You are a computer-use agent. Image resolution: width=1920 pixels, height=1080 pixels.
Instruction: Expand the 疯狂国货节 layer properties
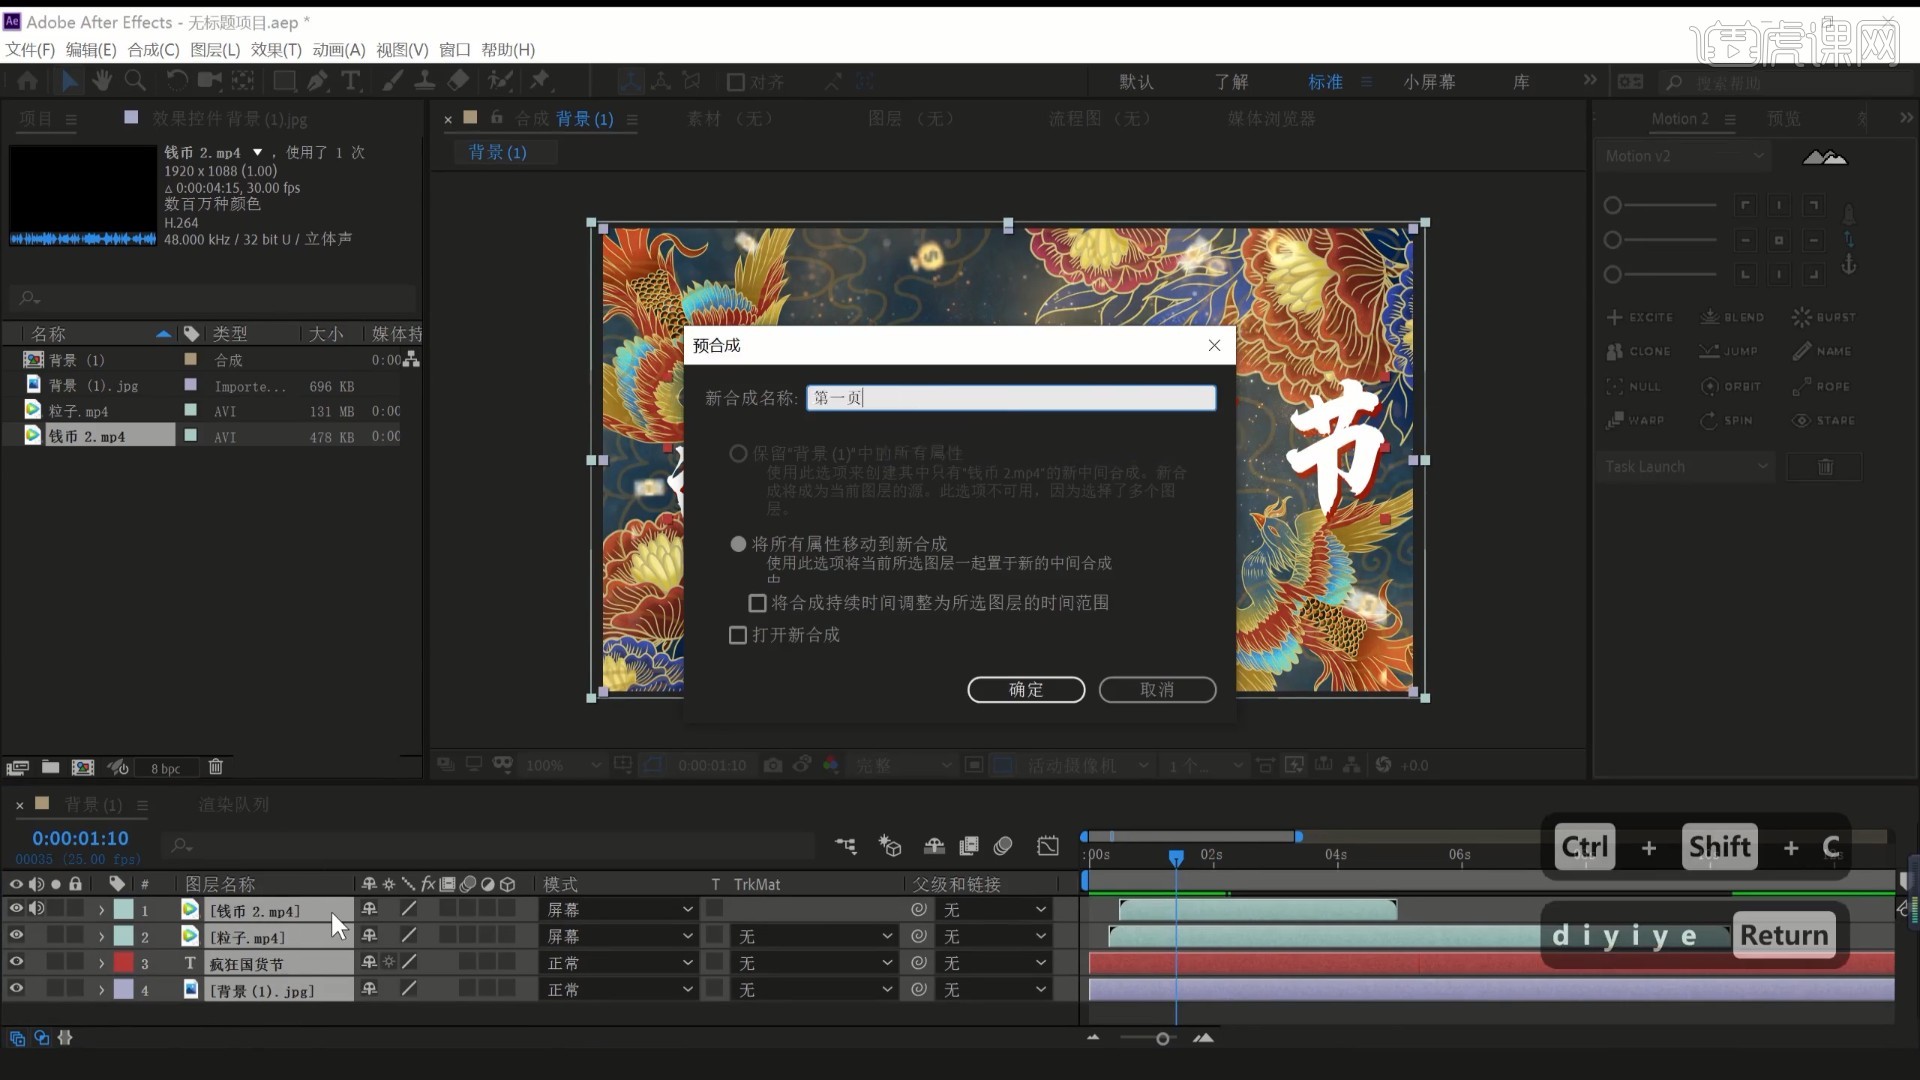pos(101,963)
